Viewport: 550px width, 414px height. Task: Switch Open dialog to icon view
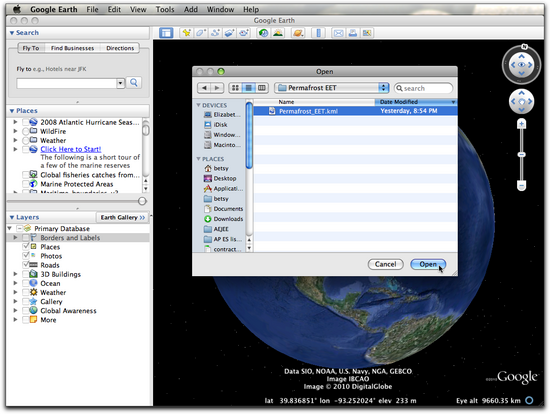point(235,88)
